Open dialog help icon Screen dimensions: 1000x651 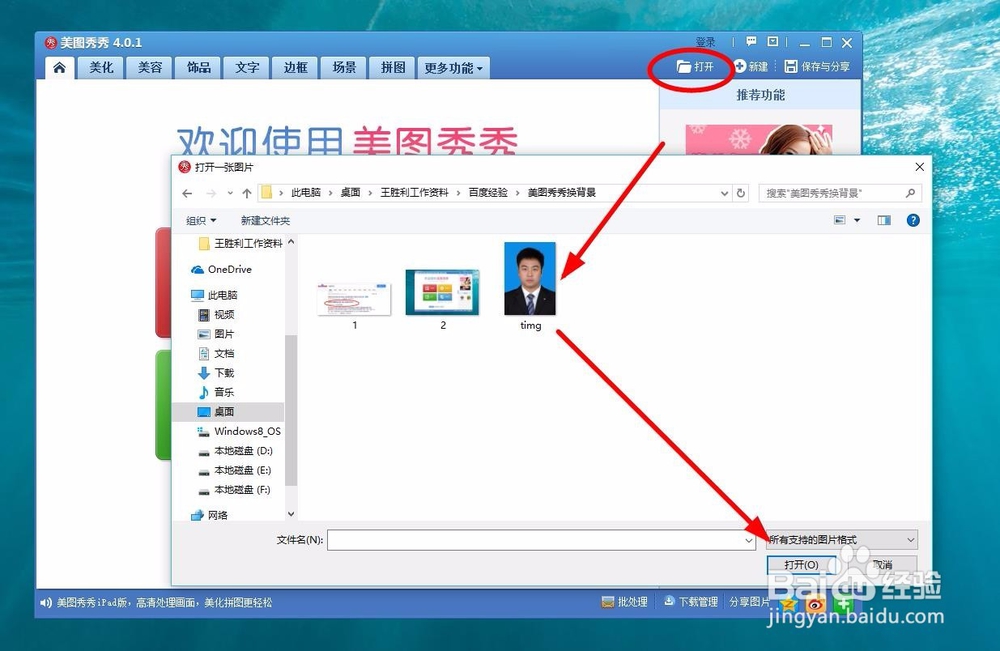click(913, 220)
